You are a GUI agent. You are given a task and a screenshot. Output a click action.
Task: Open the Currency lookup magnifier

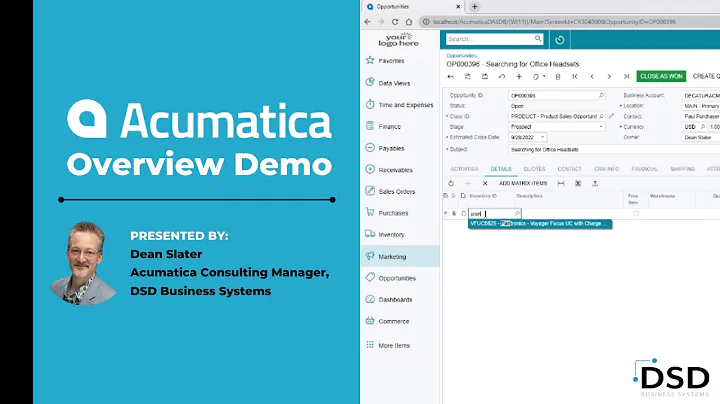pos(703,127)
